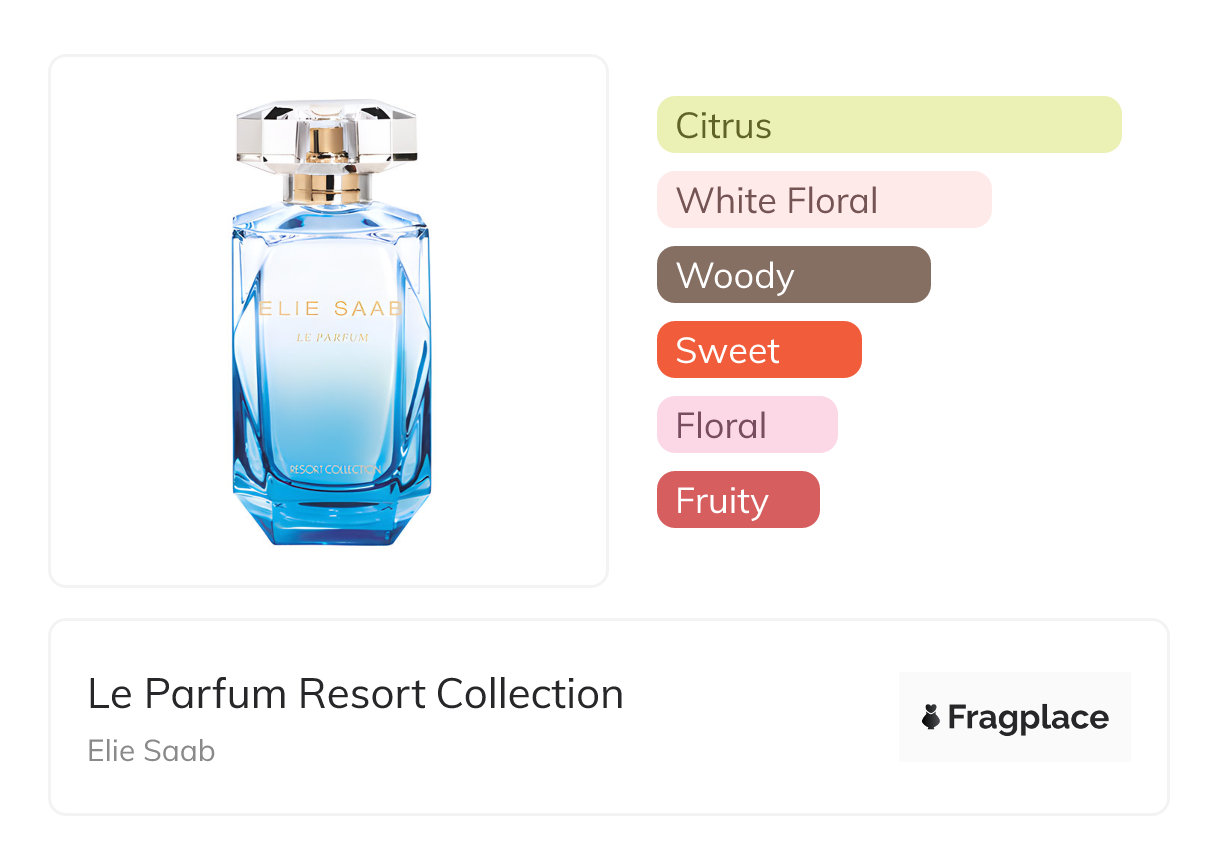Choose the Woody accord bar

pos(793,275)
